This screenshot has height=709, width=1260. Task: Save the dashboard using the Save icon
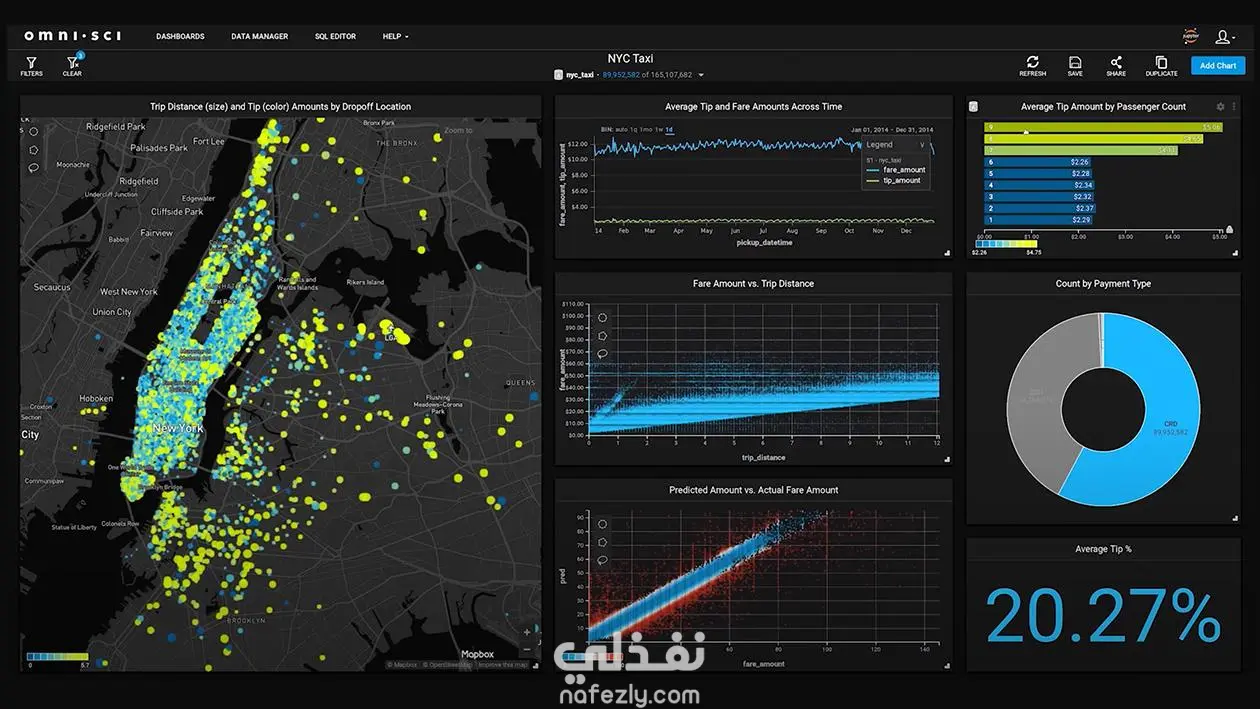[x=1075, y=66]
